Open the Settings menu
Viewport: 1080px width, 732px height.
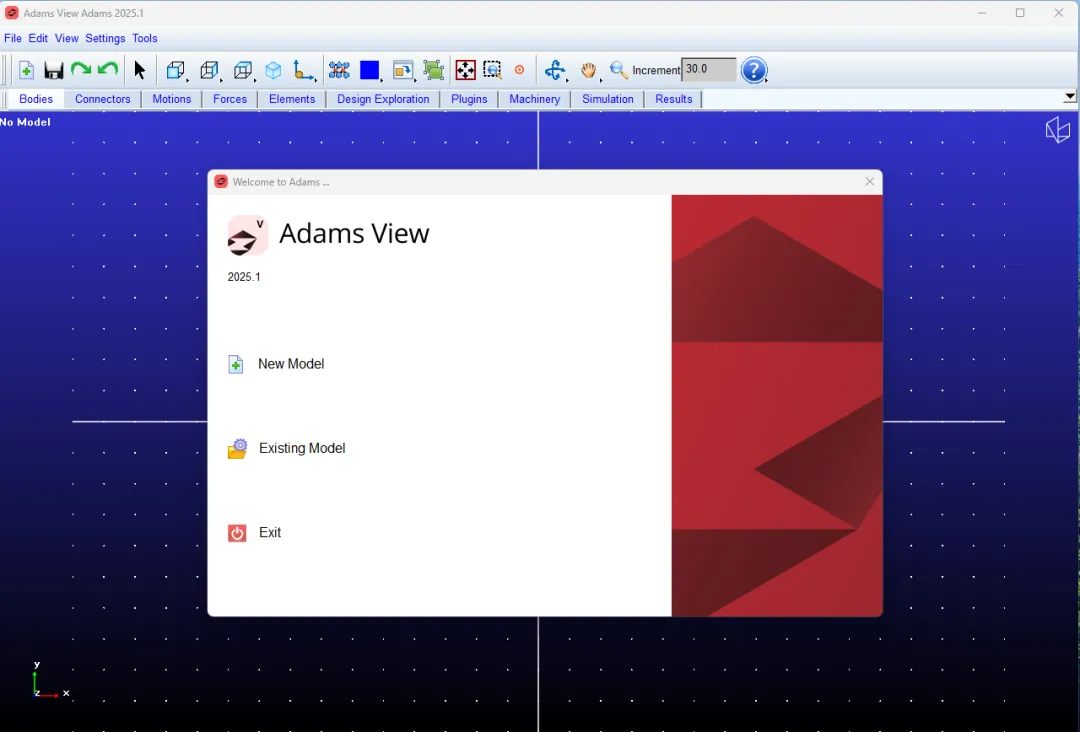tap(105, 39)
